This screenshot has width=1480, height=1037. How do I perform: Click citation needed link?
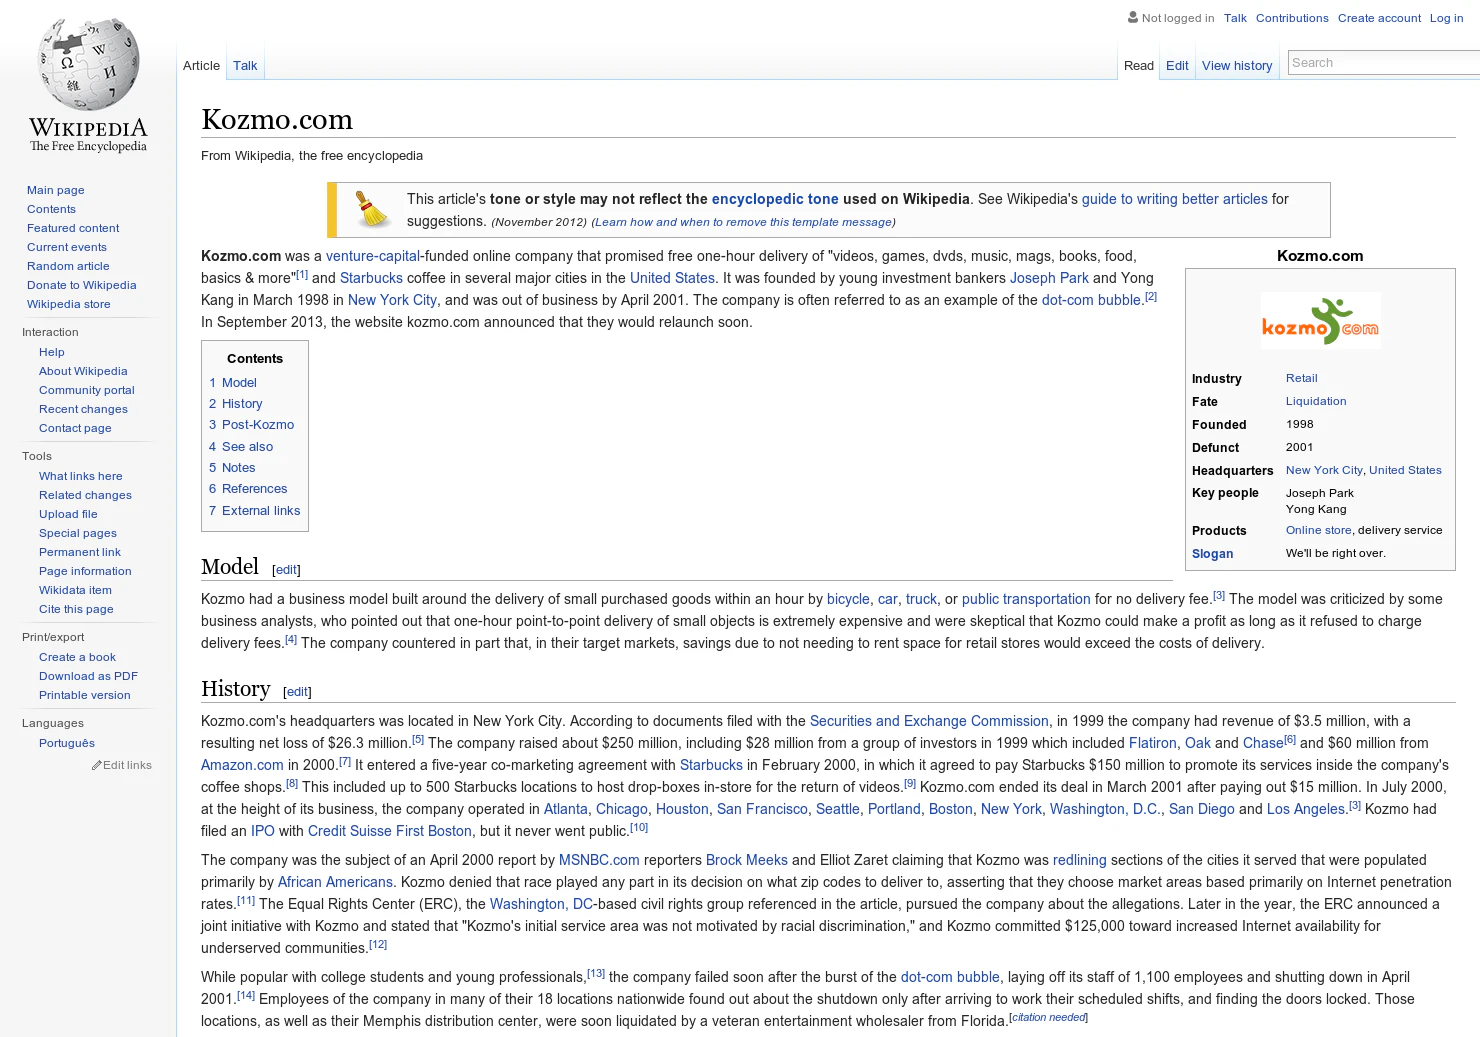[x=1049, y=1017]
